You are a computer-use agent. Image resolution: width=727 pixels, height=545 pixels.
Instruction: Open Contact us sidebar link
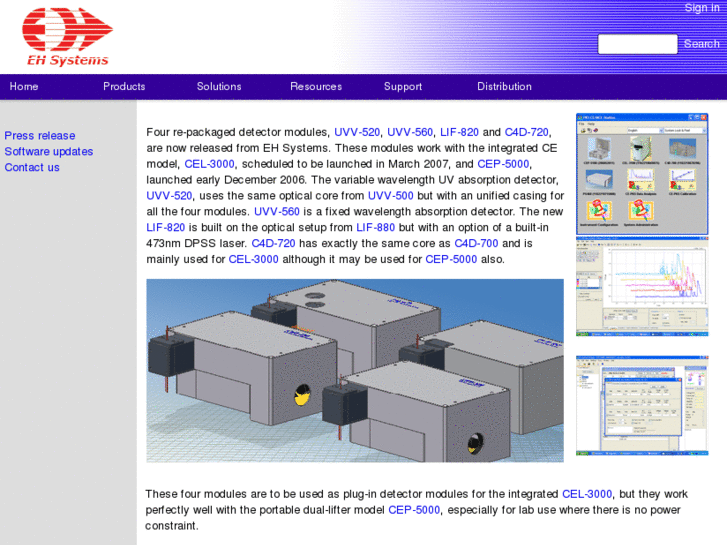[32, 167]
